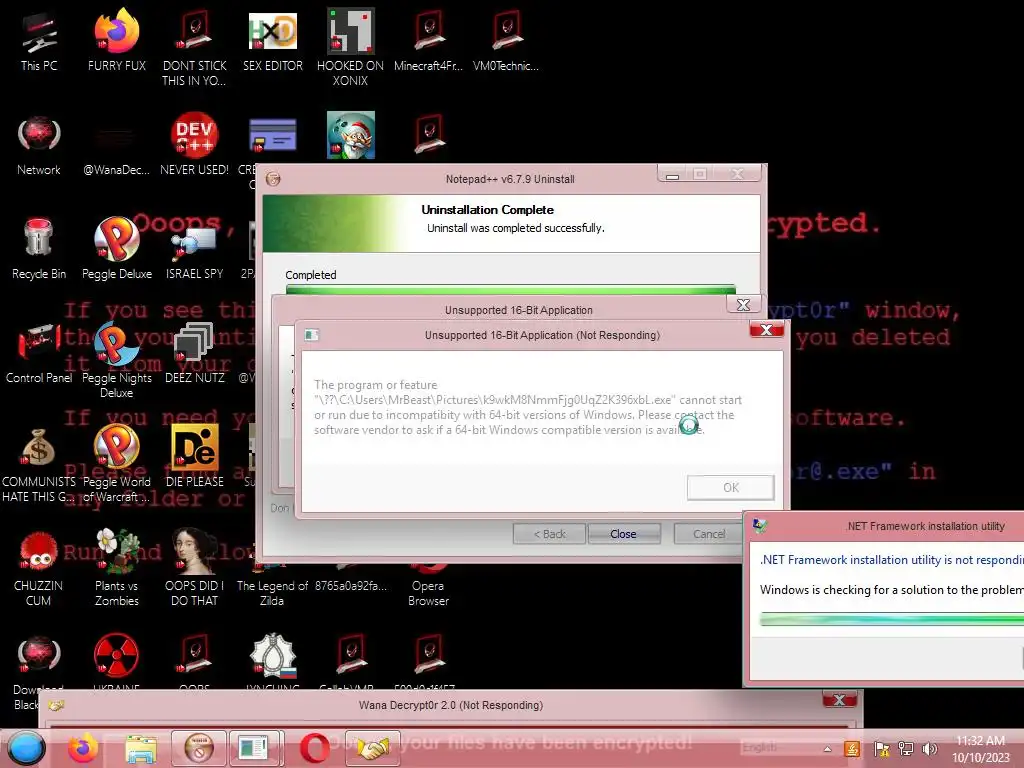1024x768 pixels.
Task: Launch Peggle Nights Deluxe shortcut
Action: click(x=117, y=360)
